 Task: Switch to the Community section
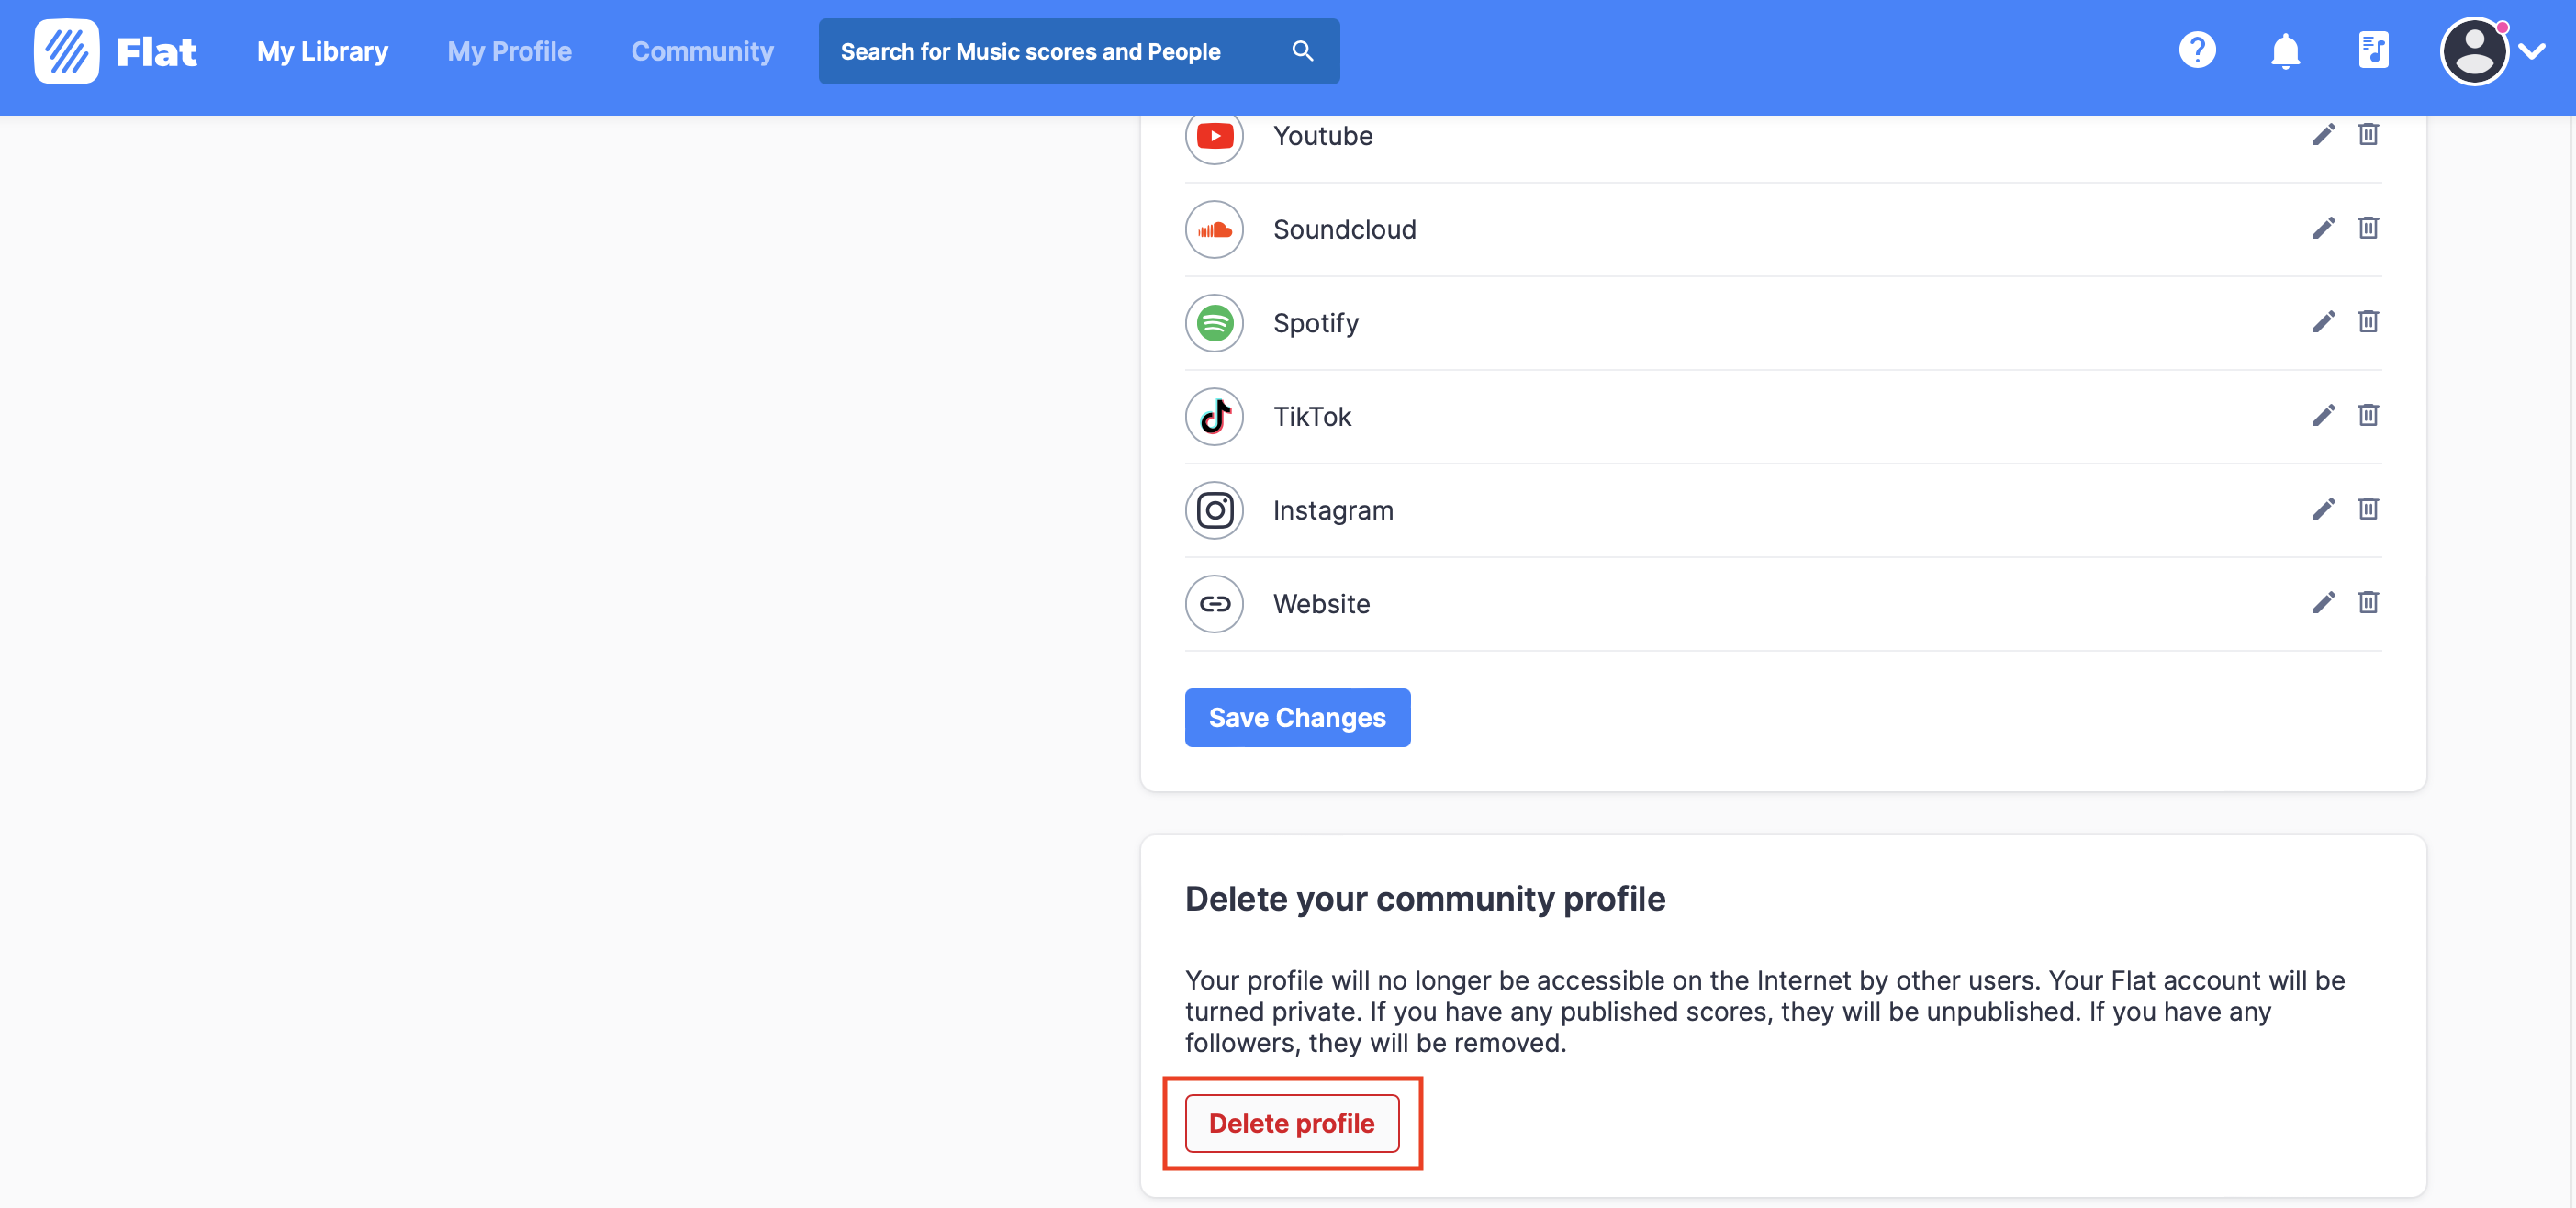(702, 51)
